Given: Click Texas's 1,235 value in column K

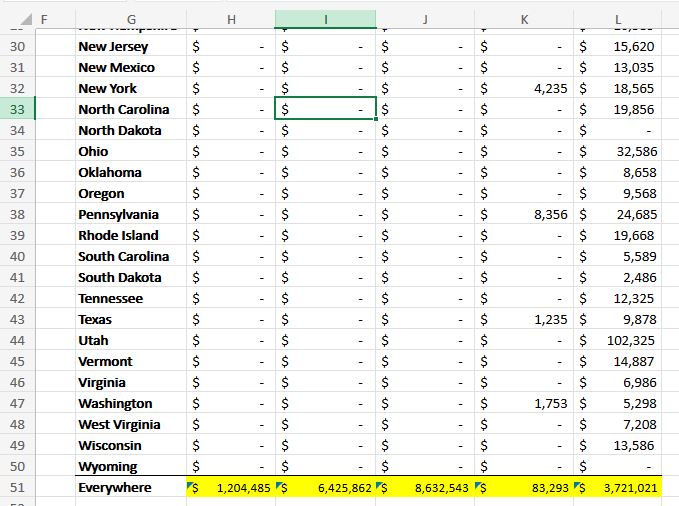Looking at the screenshot, I should pyautogui.click(x=524, y=319).
